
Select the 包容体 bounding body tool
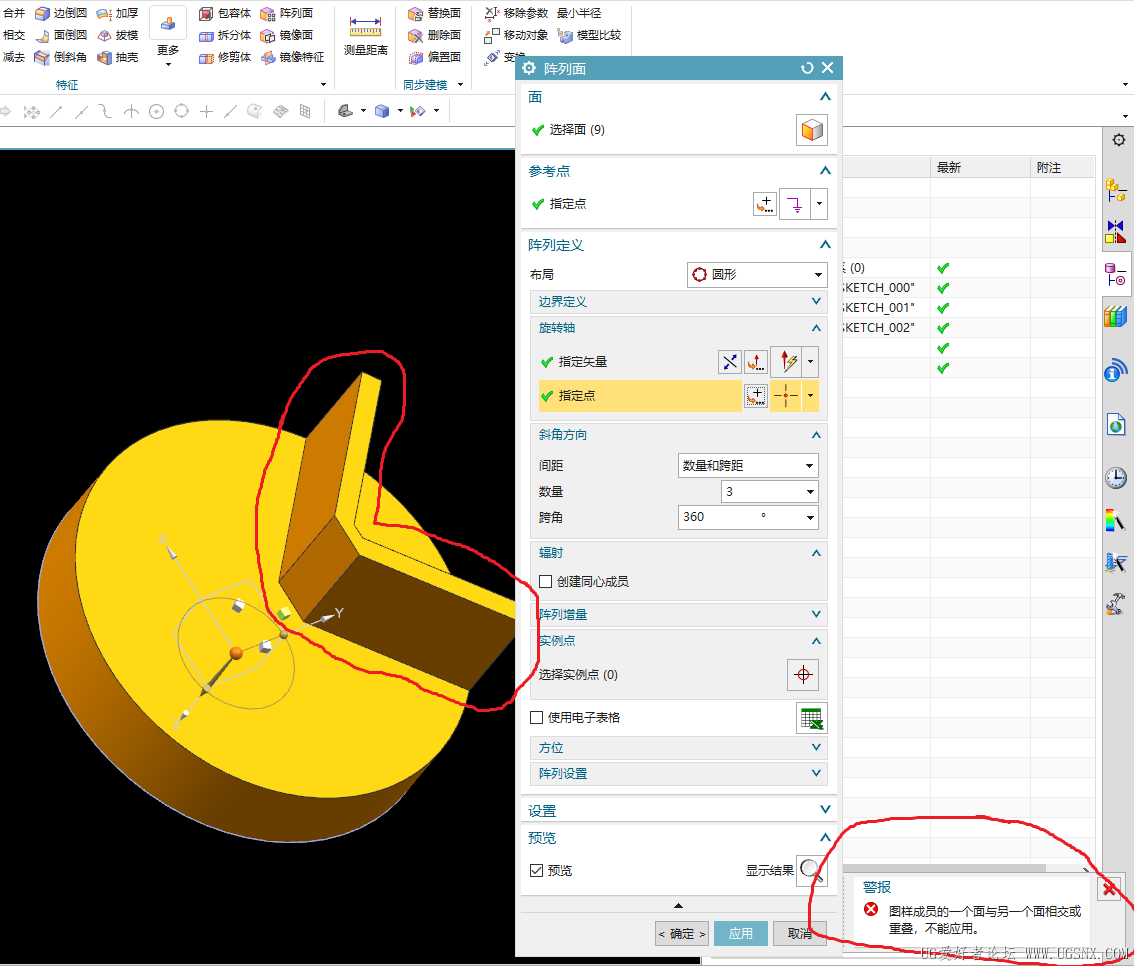pos(225,13)
